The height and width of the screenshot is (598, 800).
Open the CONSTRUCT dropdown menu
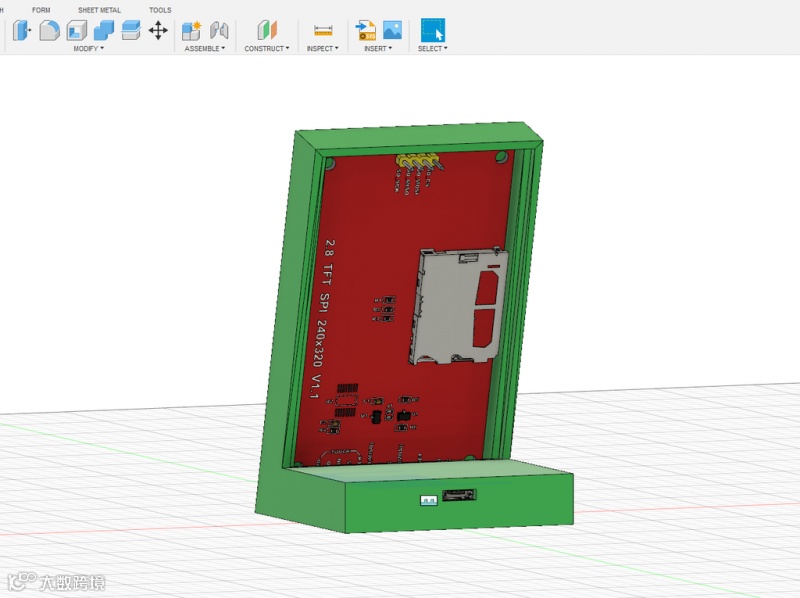pos(266,48)
